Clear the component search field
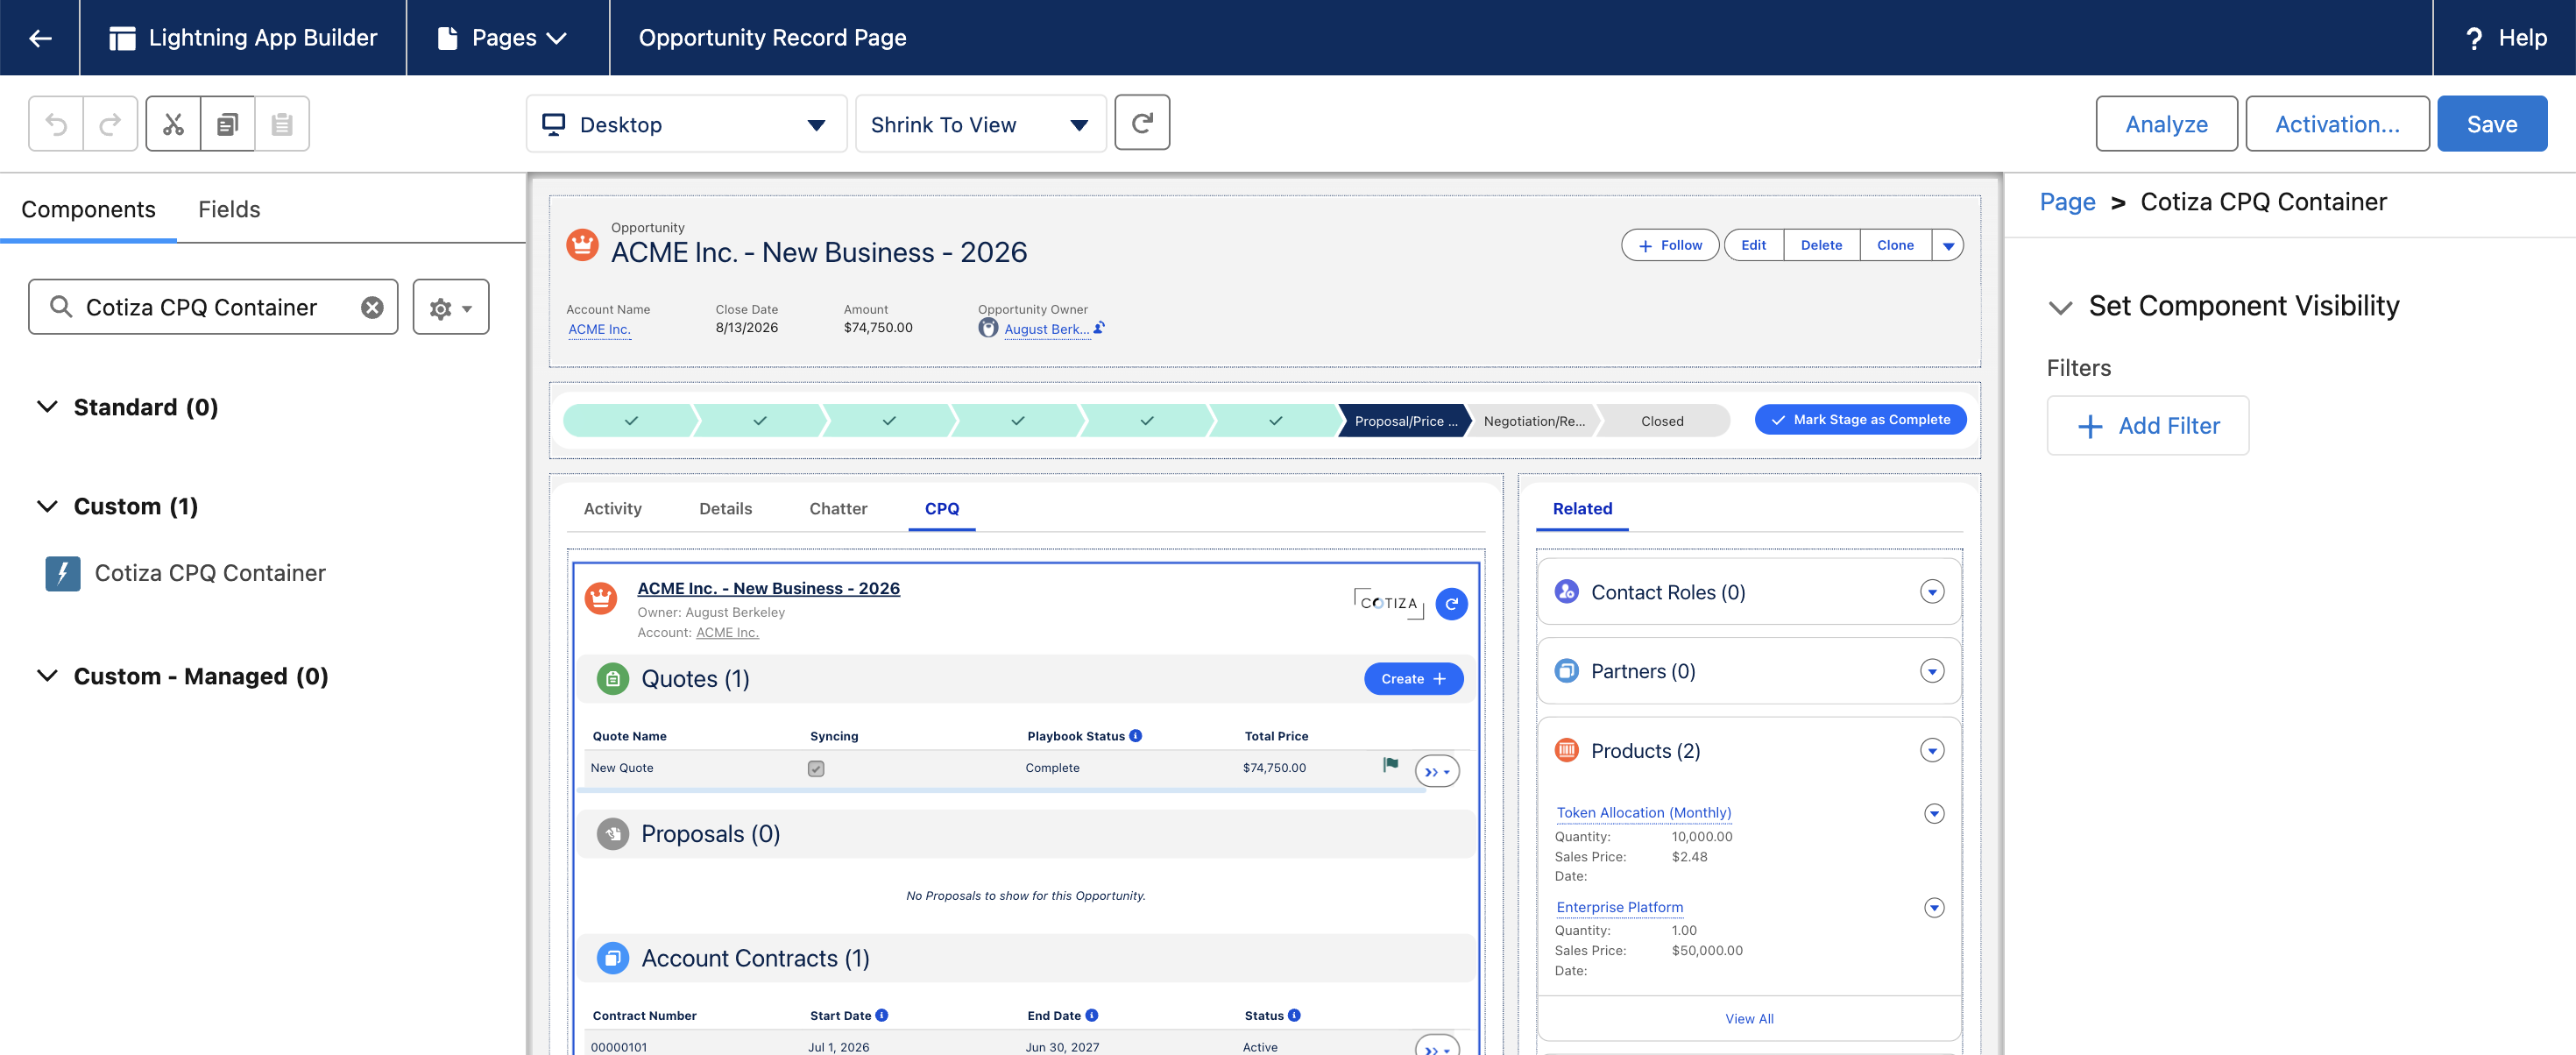This screenshot has height=1055, width=2576. tap(372, 307)
